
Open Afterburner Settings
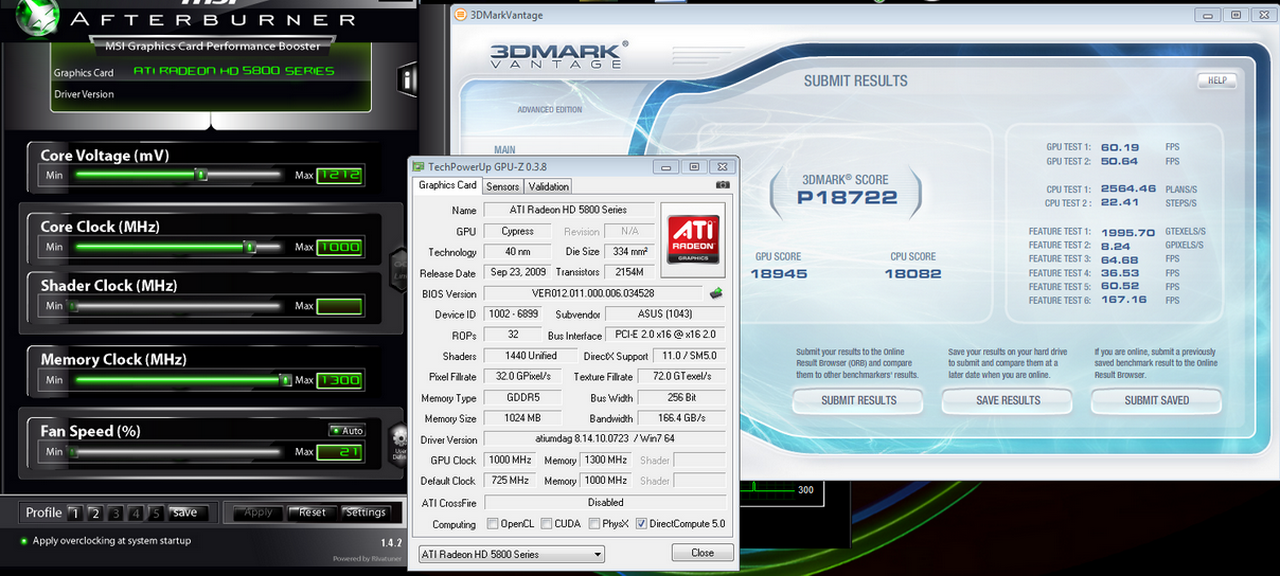[365, 513]
